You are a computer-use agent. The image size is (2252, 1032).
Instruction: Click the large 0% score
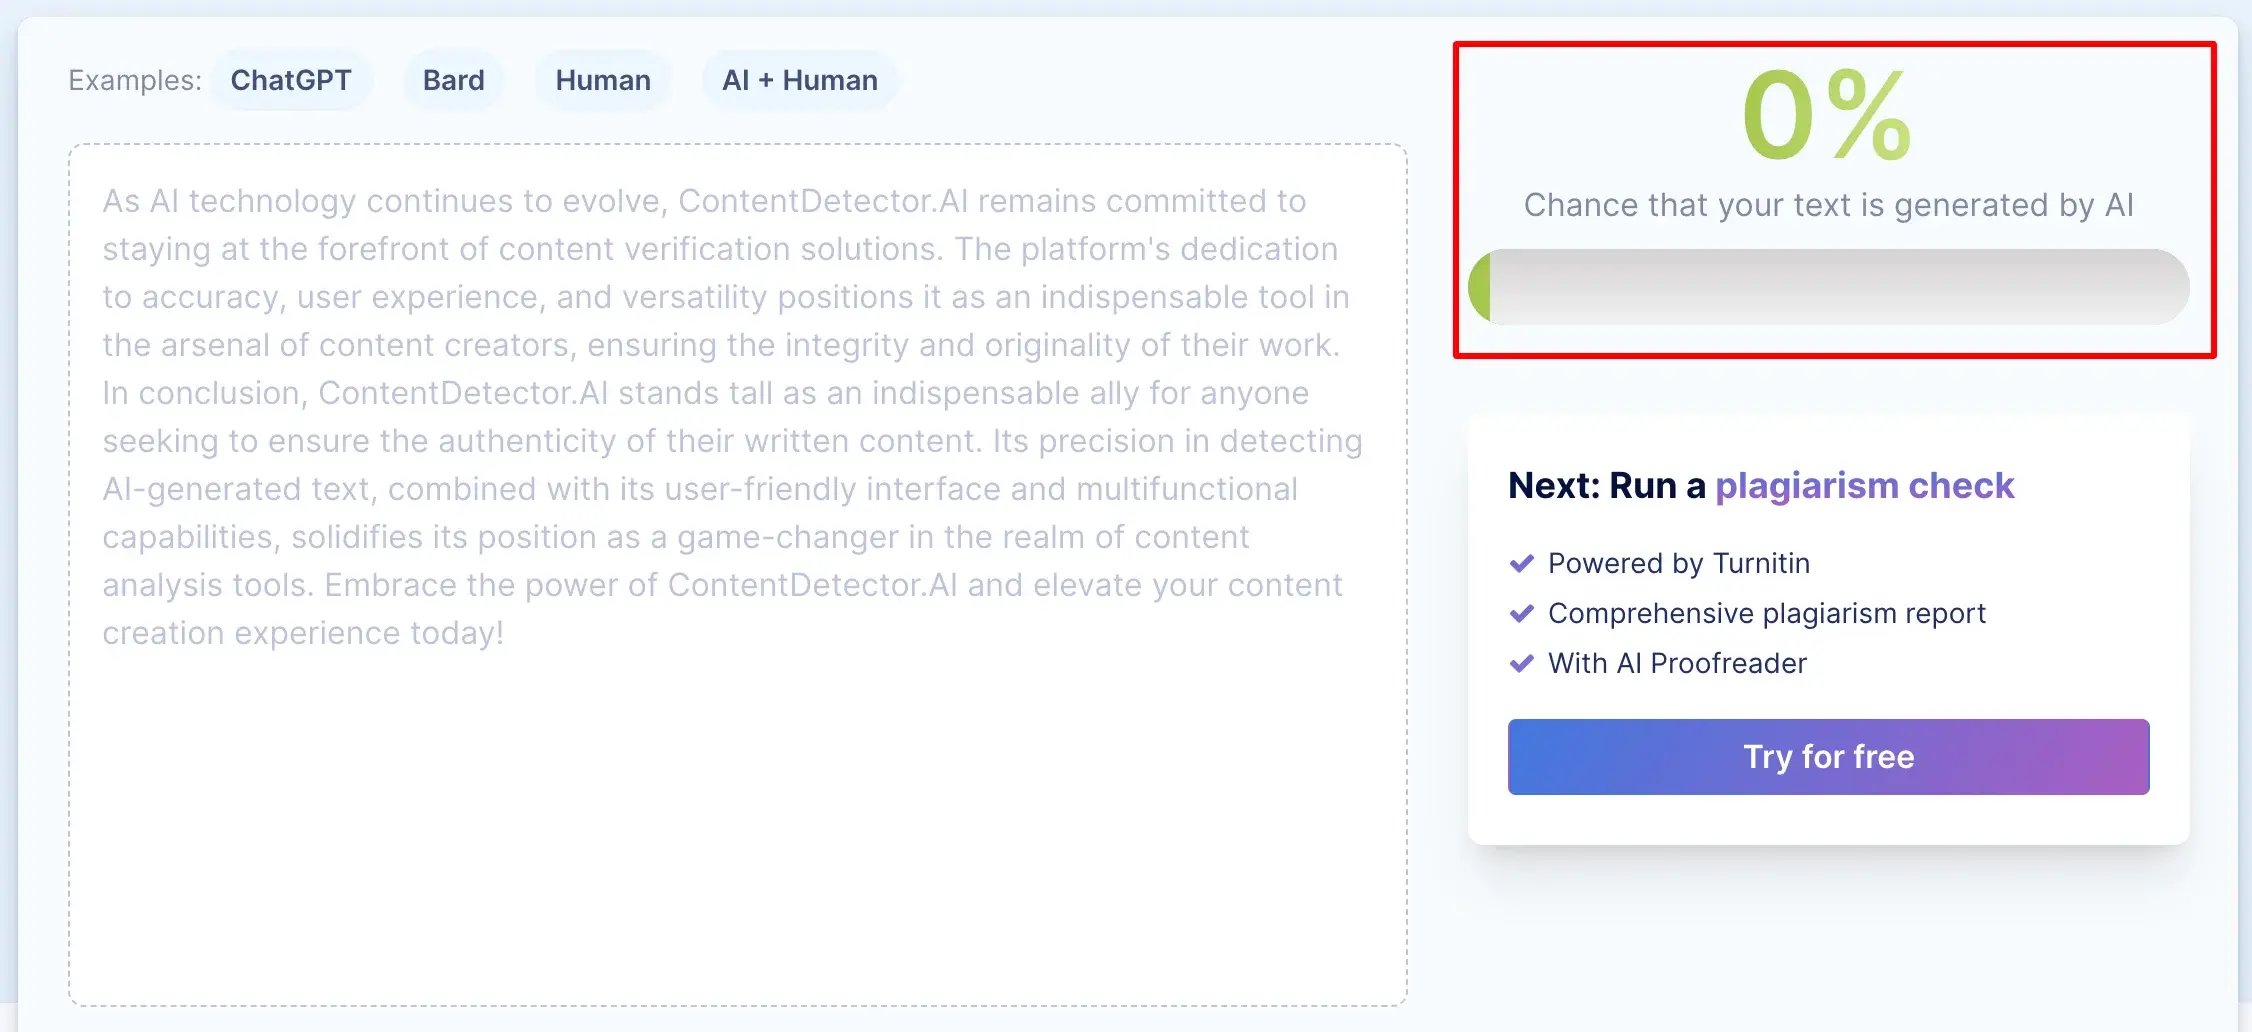1827,115
